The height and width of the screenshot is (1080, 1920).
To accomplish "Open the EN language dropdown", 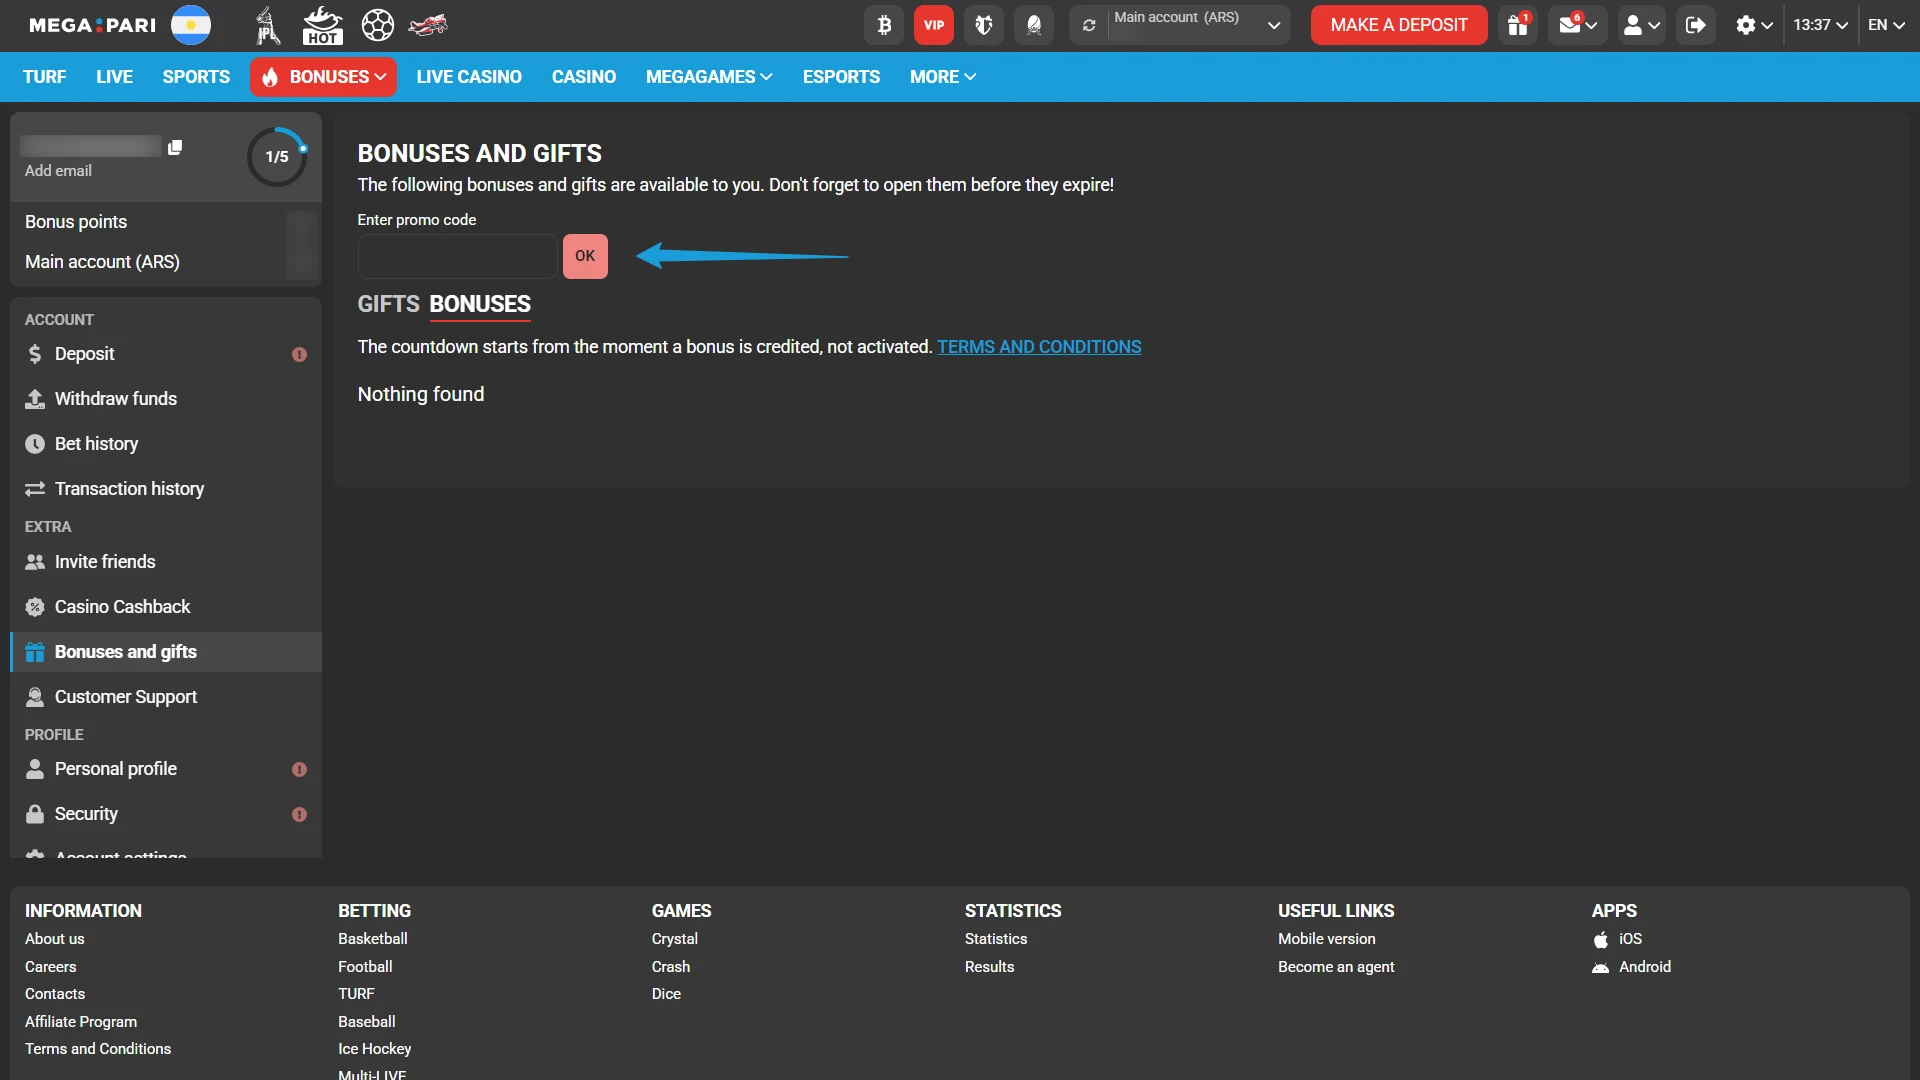I will 1886,25.
